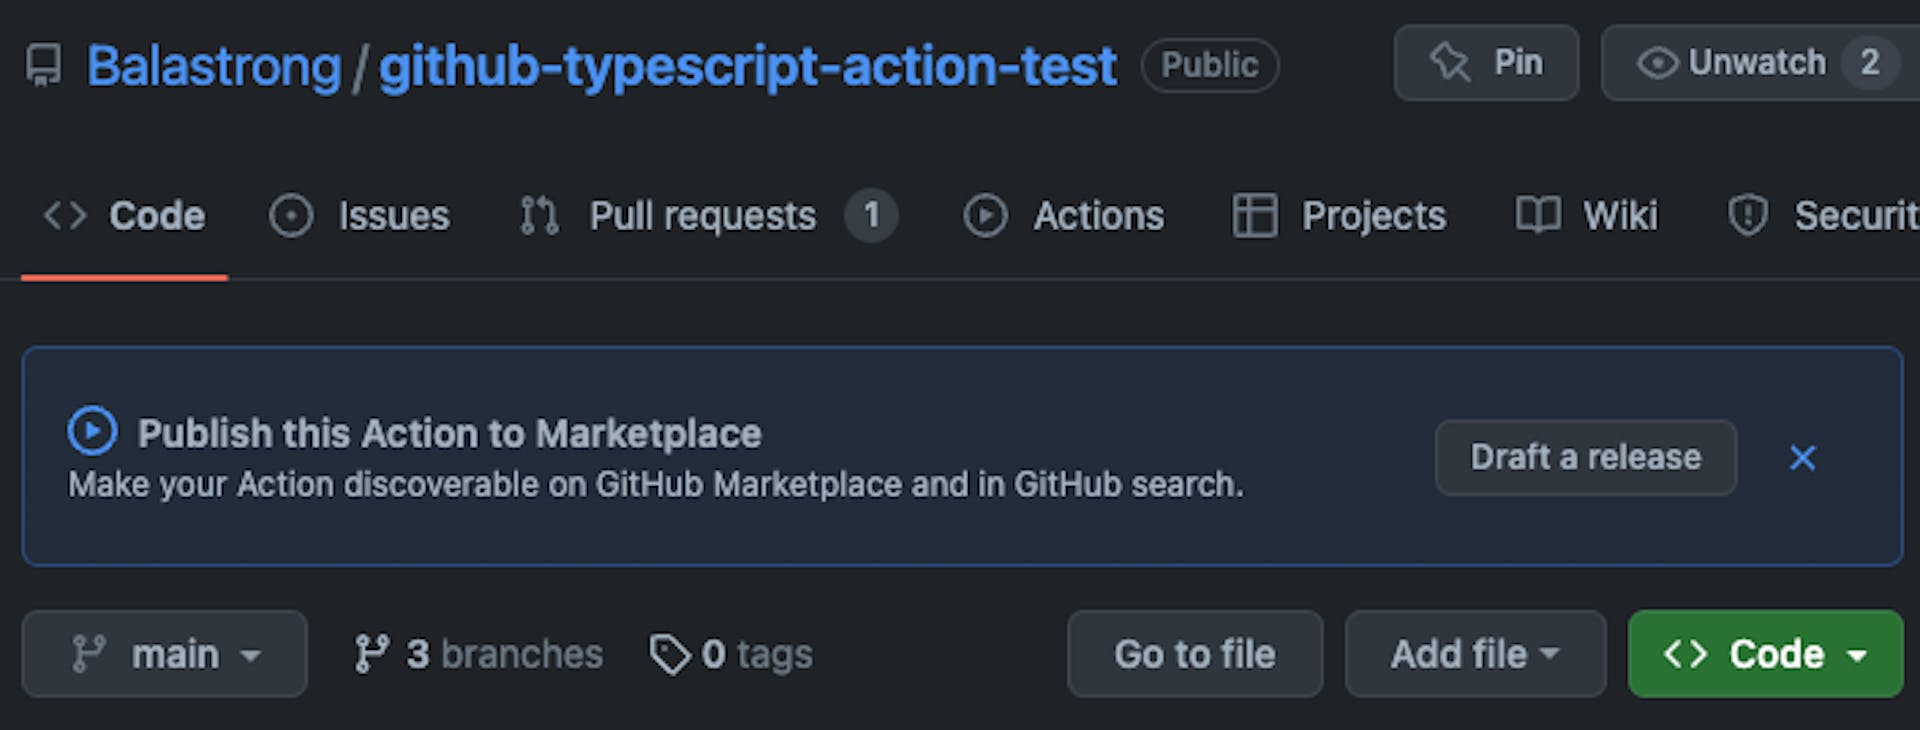The width and height of the screenshot is (1920, 730).
Task: Click the Wiki book icon
Action: [x=1537, y=216]
